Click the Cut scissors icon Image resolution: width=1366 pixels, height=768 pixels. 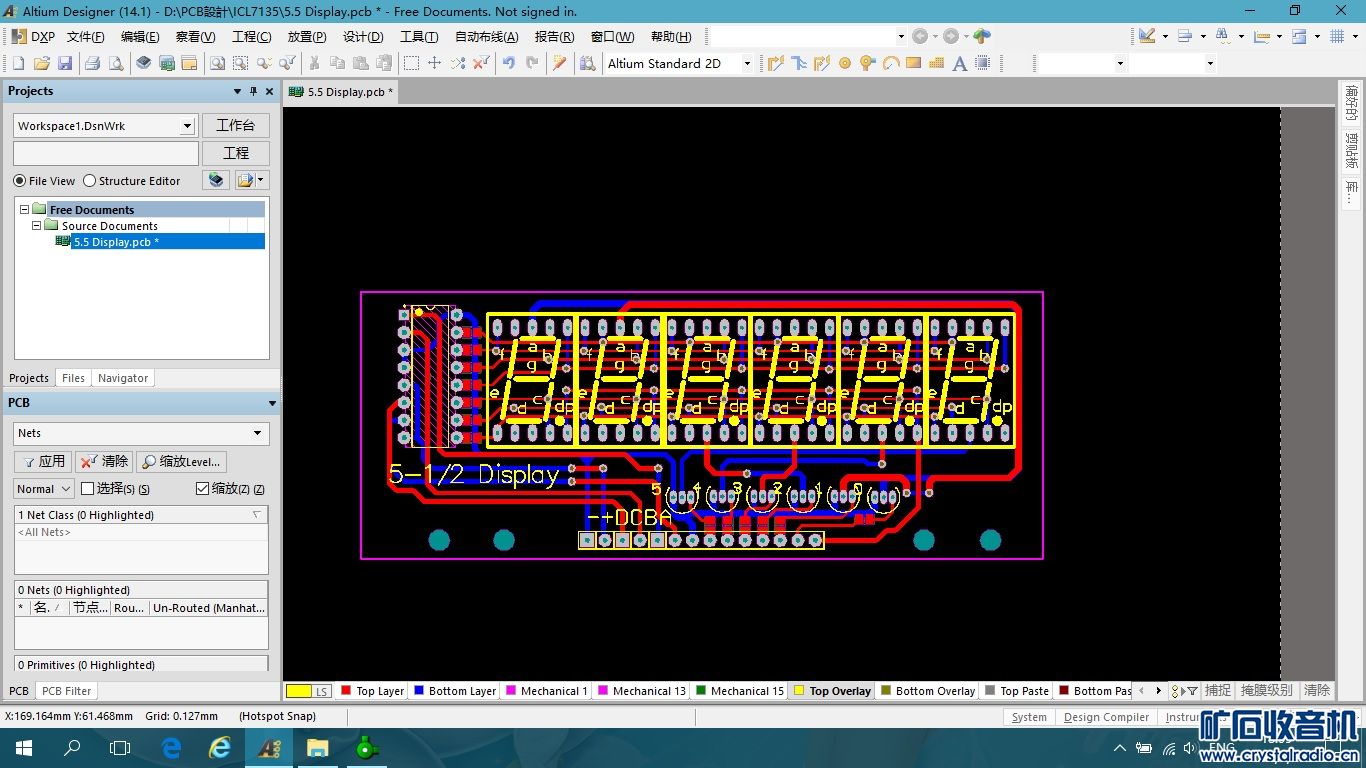pyautogui.click(x=314, y=63)
